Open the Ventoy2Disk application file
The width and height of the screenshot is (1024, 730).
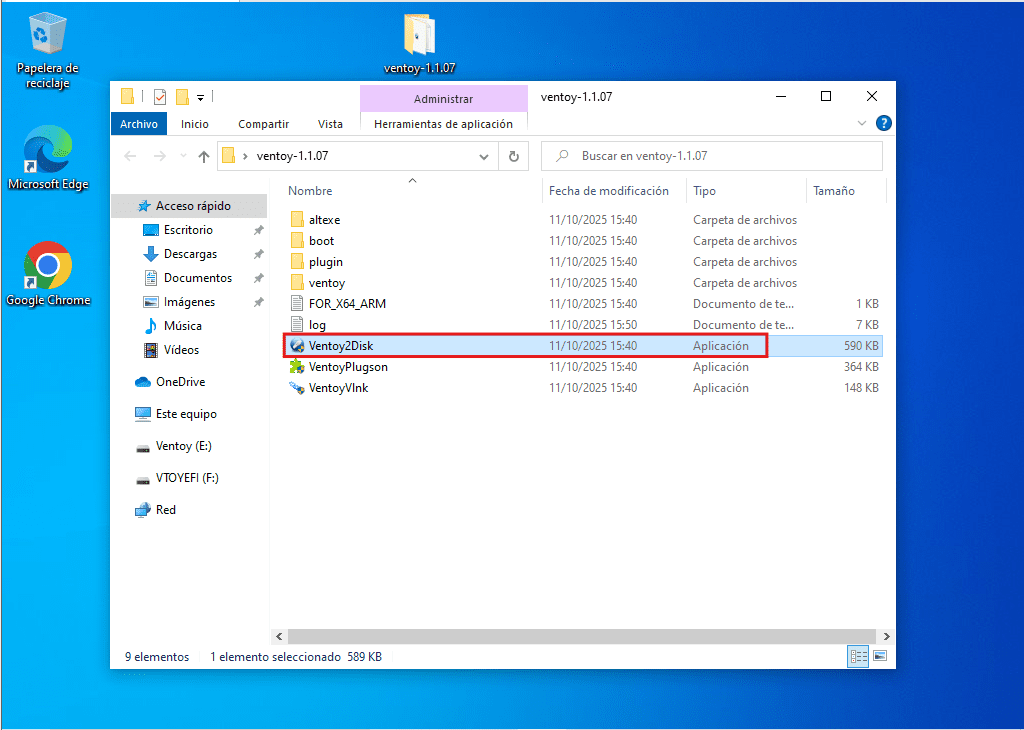(x=340, y=346)
